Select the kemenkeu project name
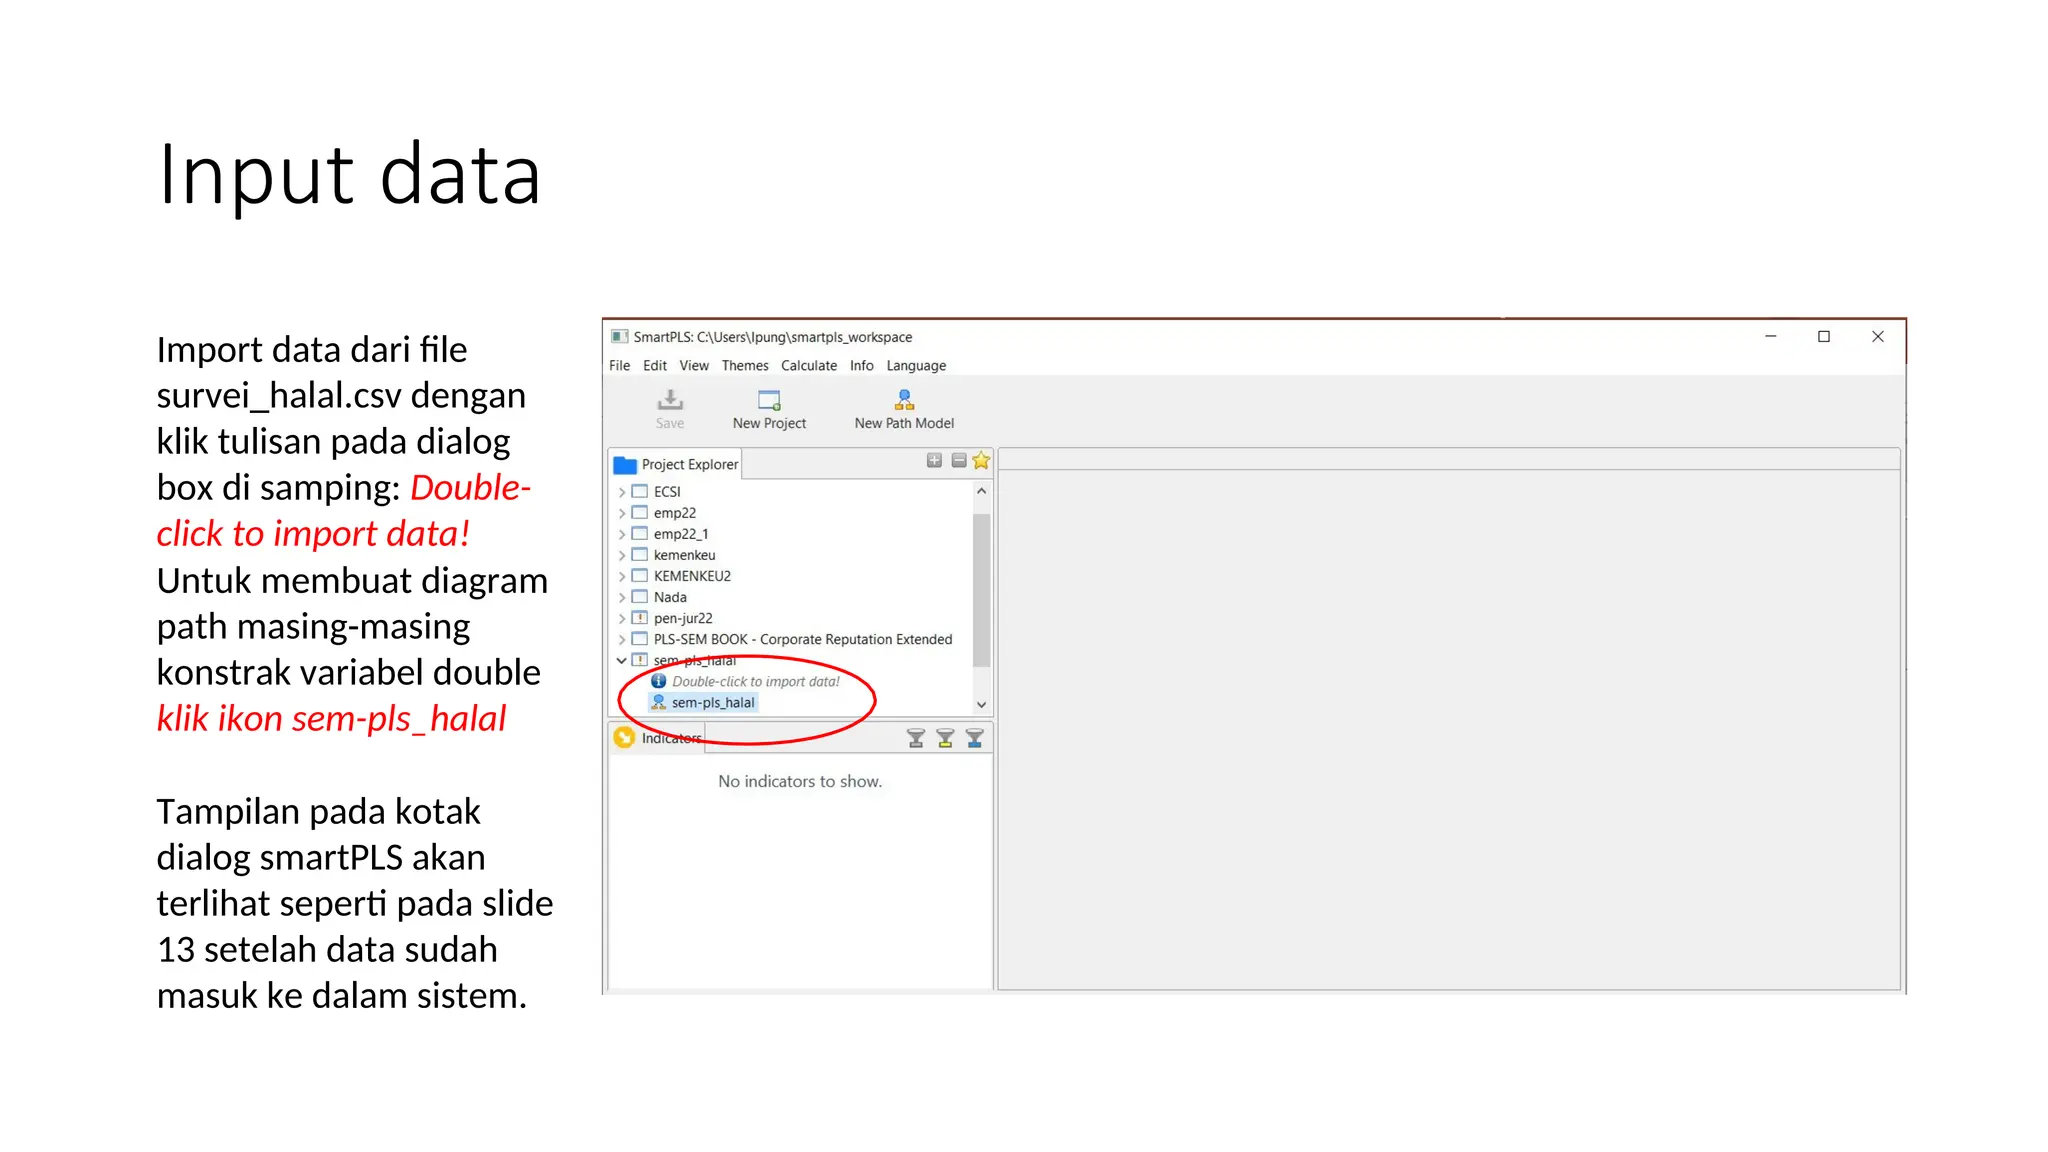Image resolution: width=2048 pixels, height=1152 pixels. tap(685, 555)
